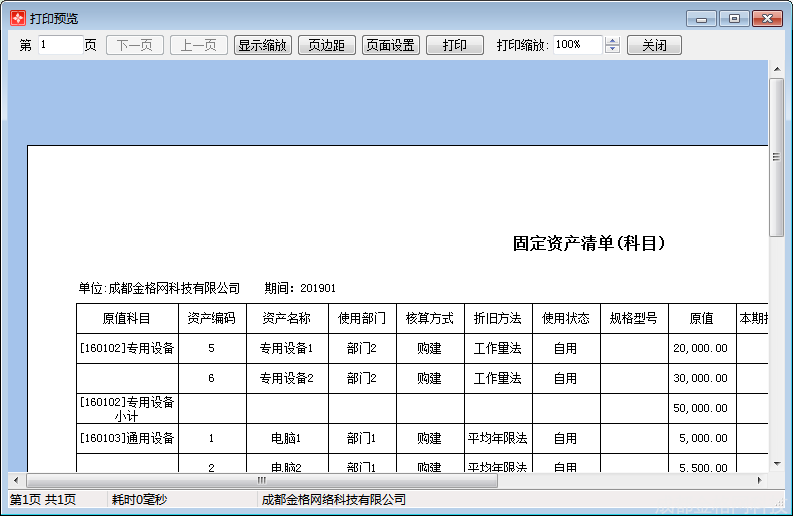Print the document with 打印 button

point(455,45)
